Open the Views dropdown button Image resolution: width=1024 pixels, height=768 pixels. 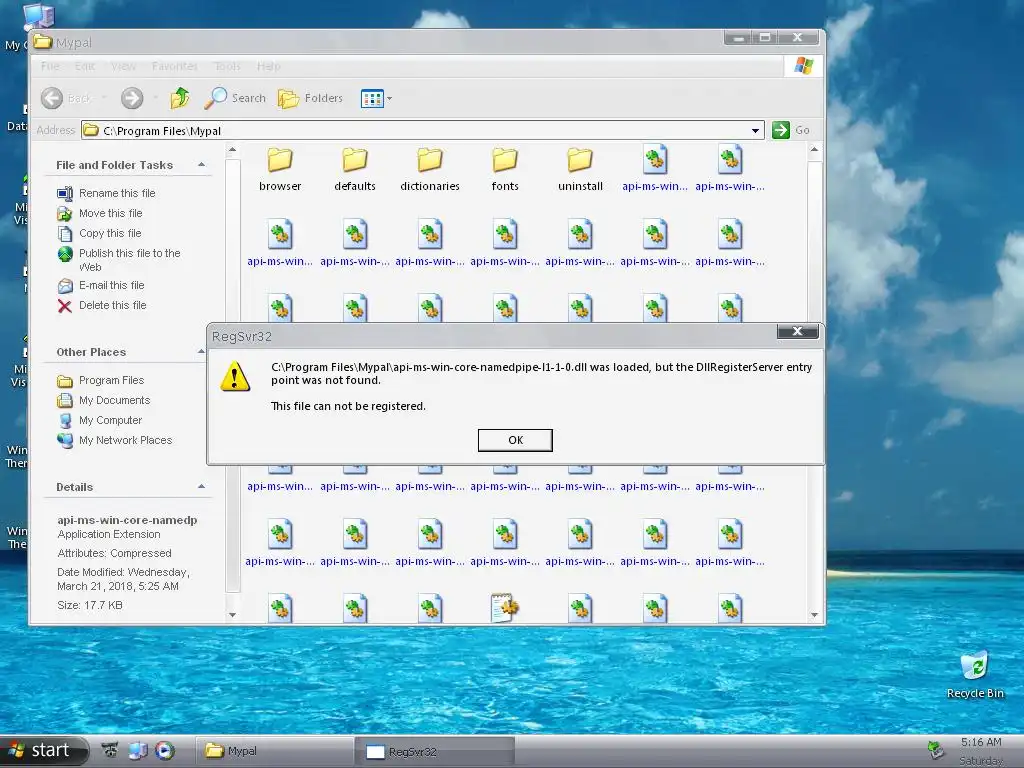(376, 99)
